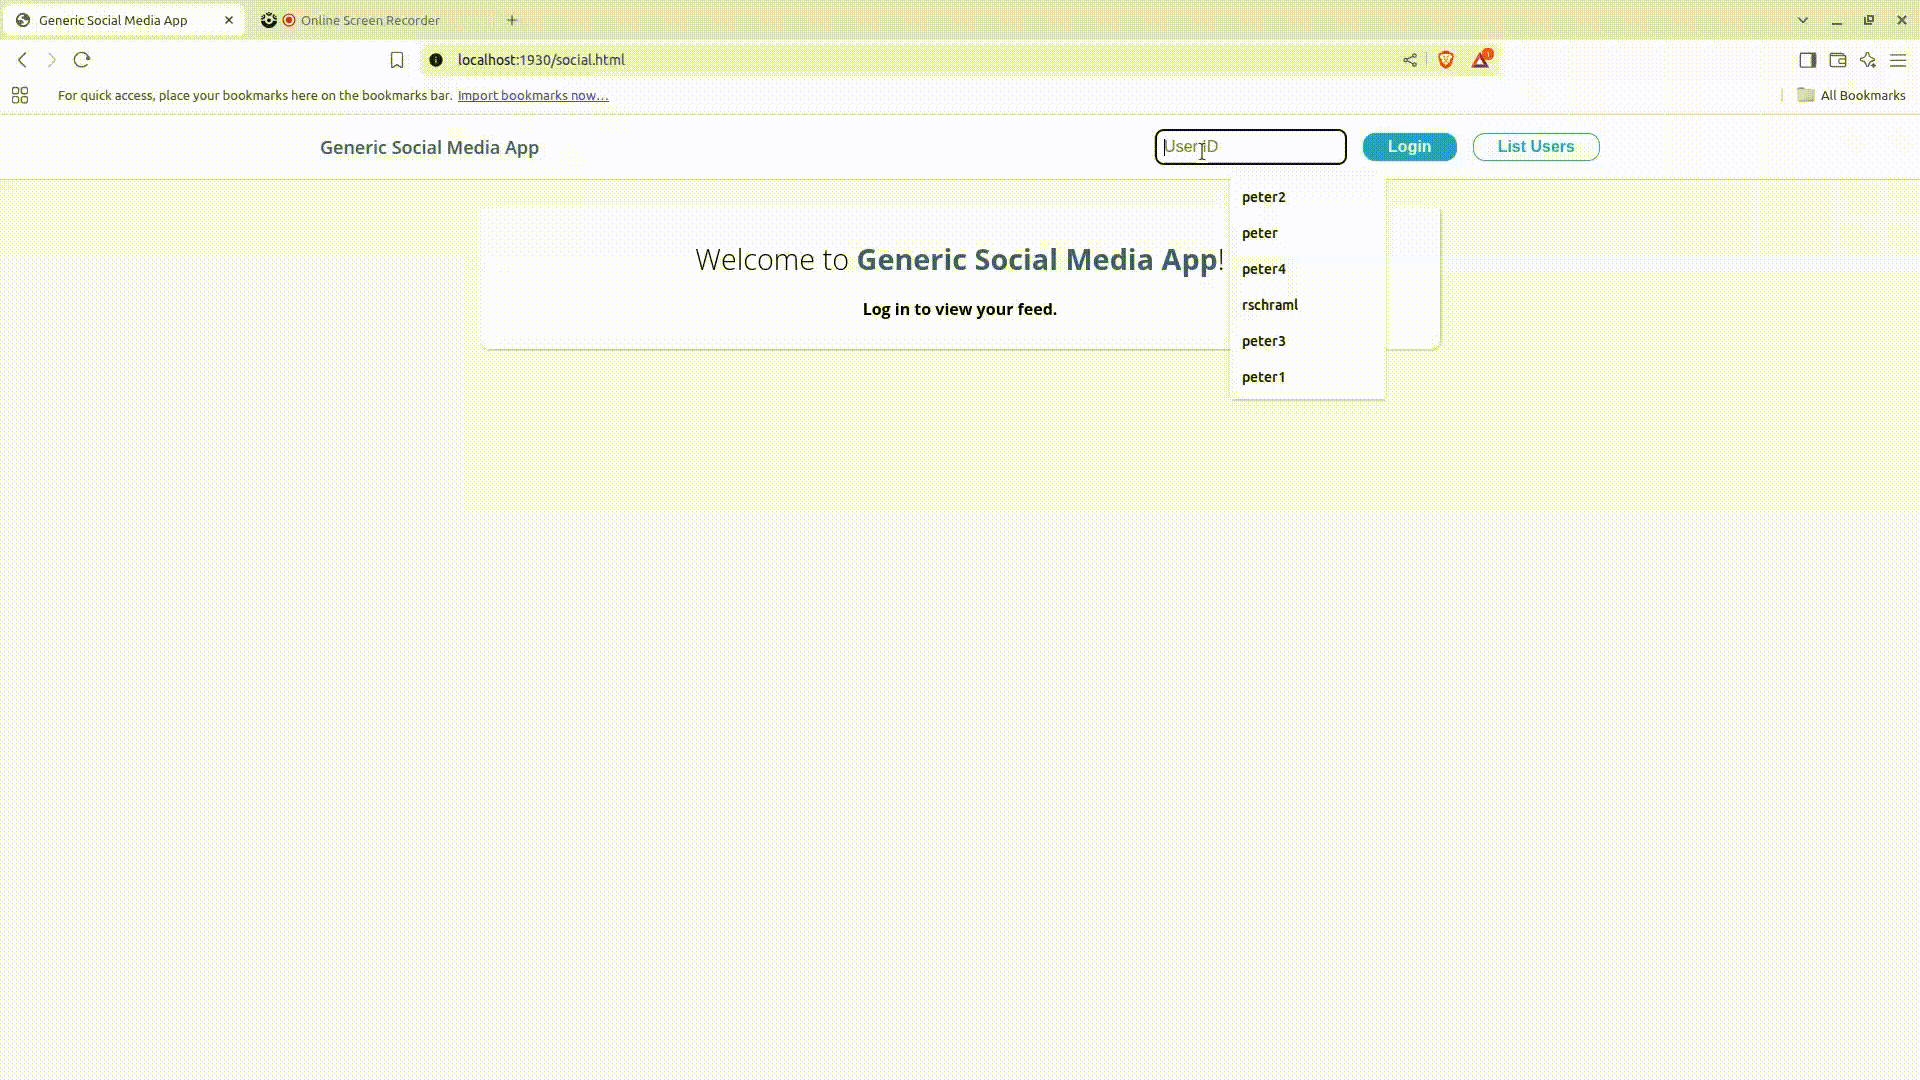The height and width of the screenshot is (1080, 1920).
Task: Click the Brave Rewards triangle icon
Action: point(1481,60)
